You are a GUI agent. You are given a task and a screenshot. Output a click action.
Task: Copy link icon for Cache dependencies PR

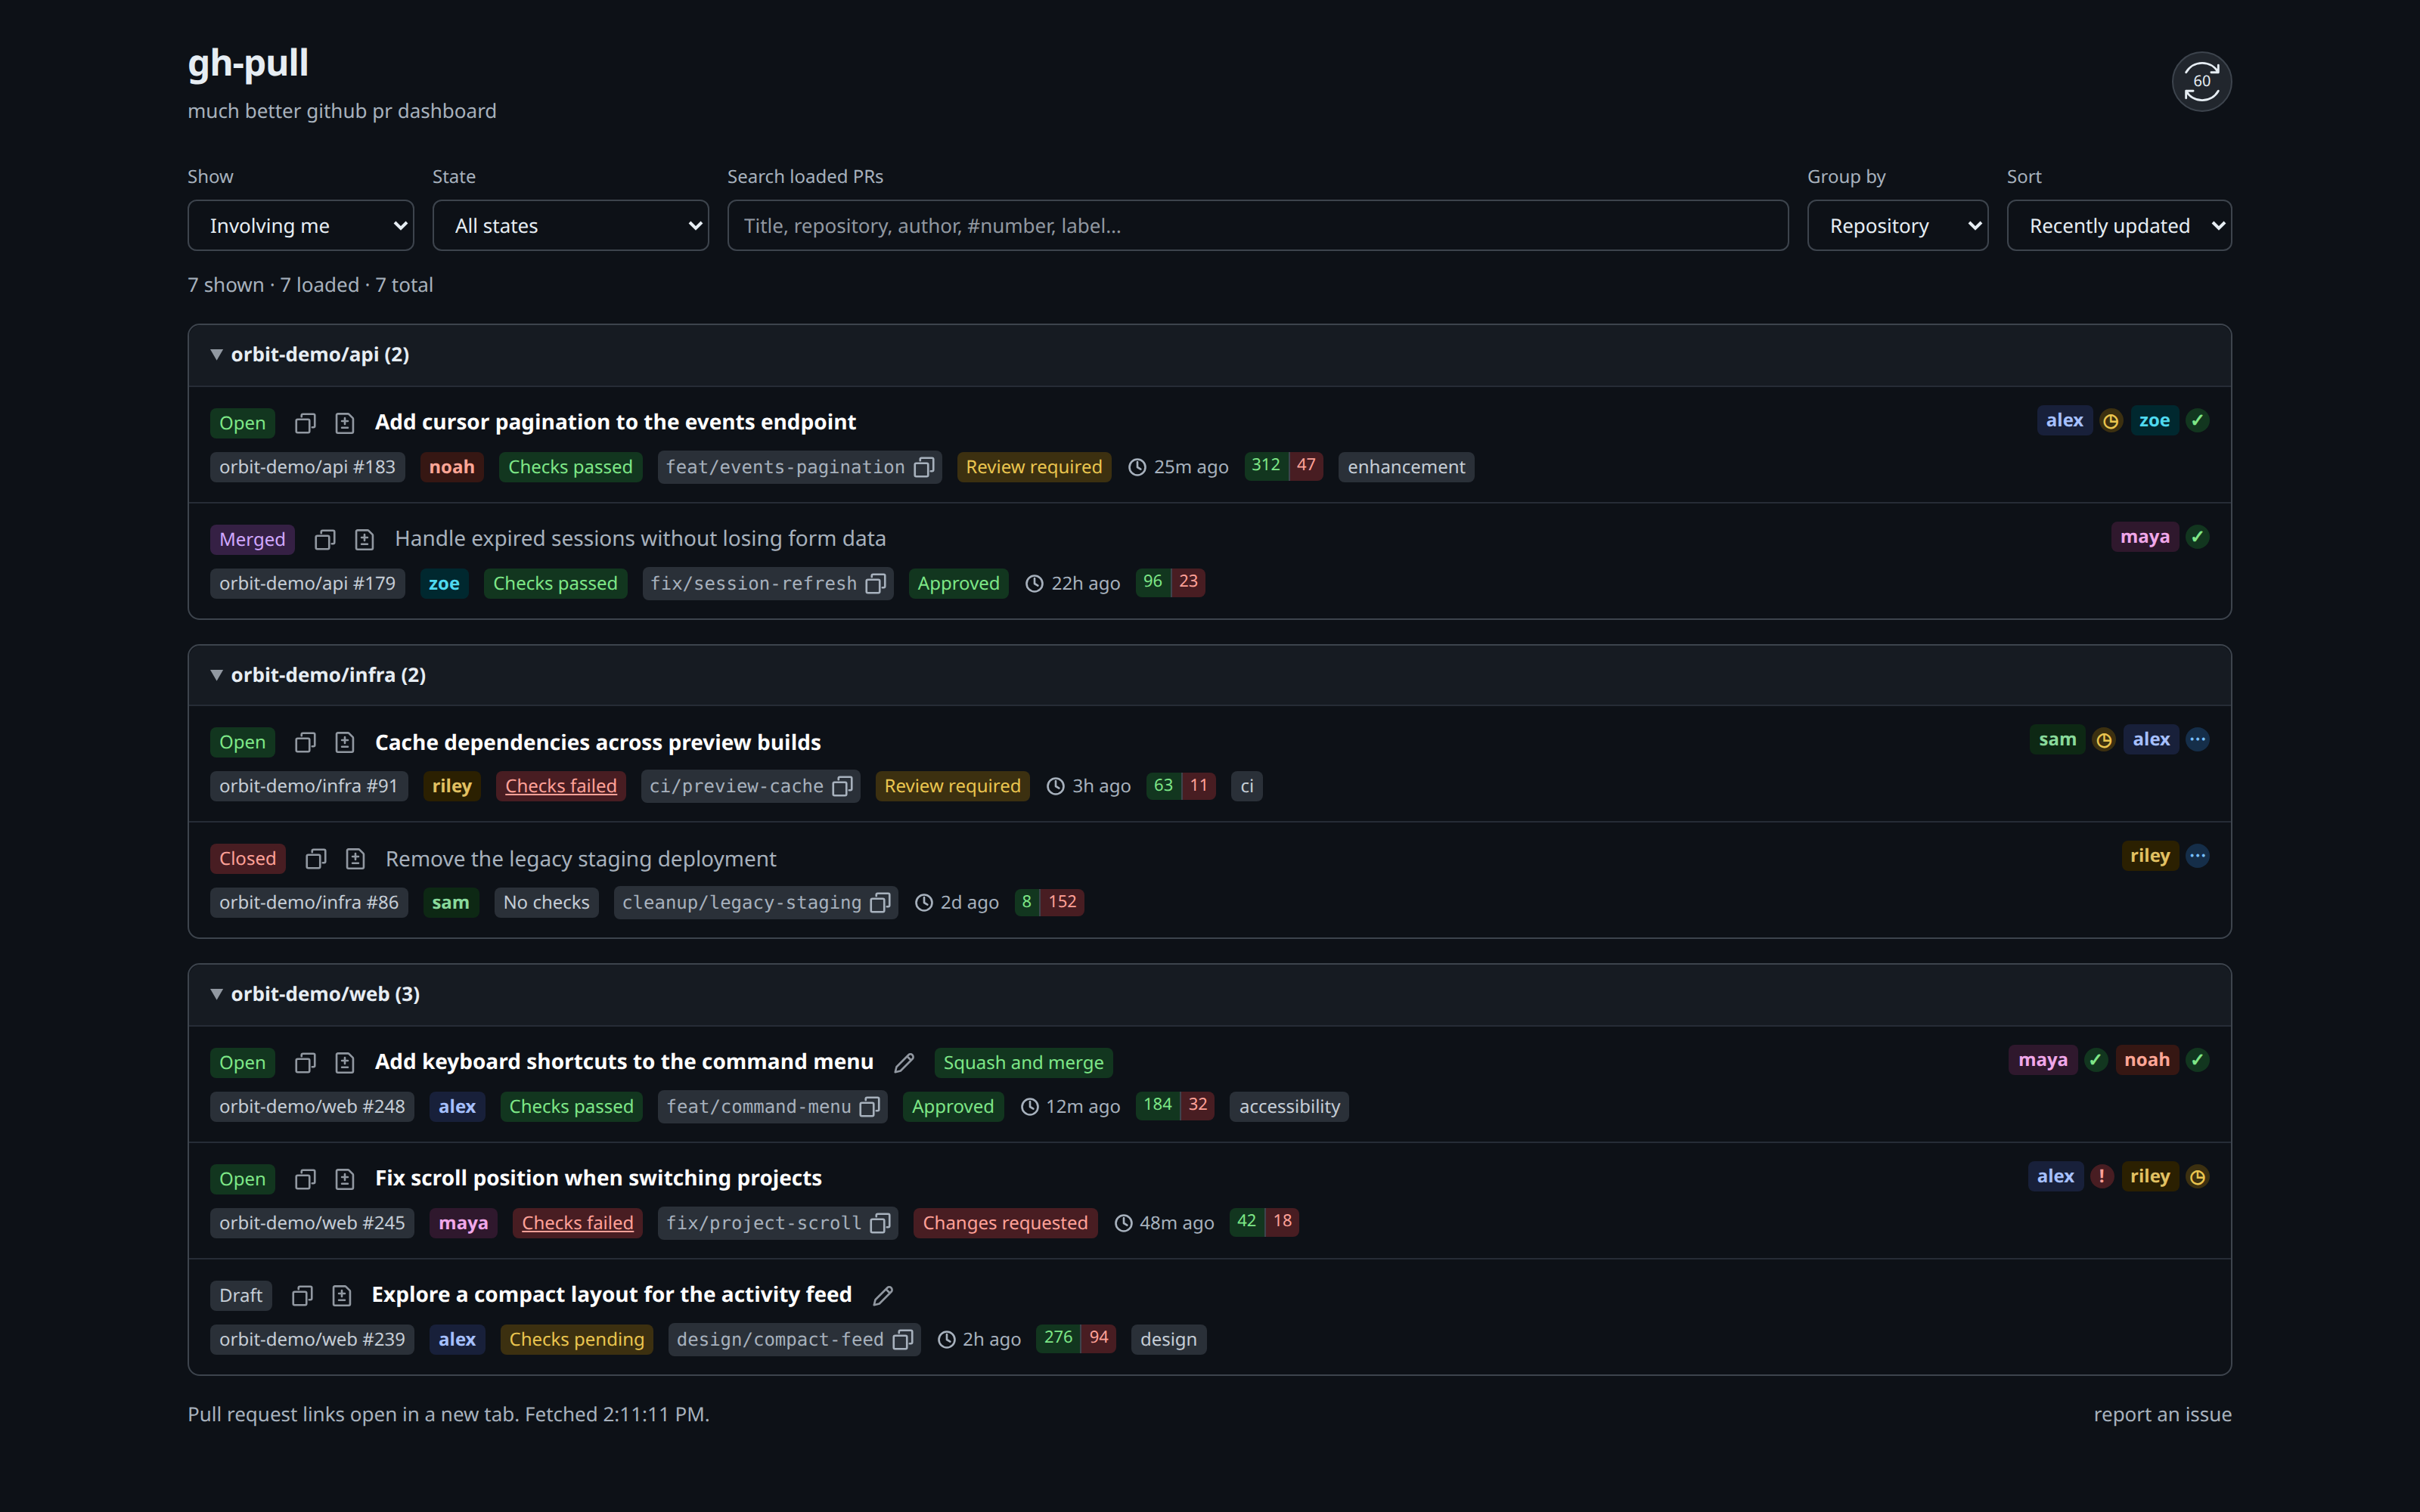pos(305,742)
